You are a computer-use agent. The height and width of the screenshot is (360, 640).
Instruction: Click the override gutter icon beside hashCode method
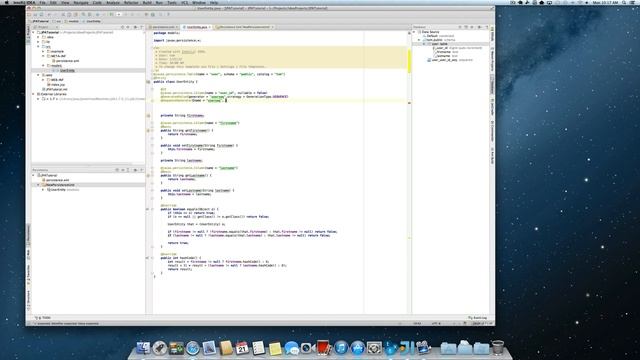pos(148,258)
